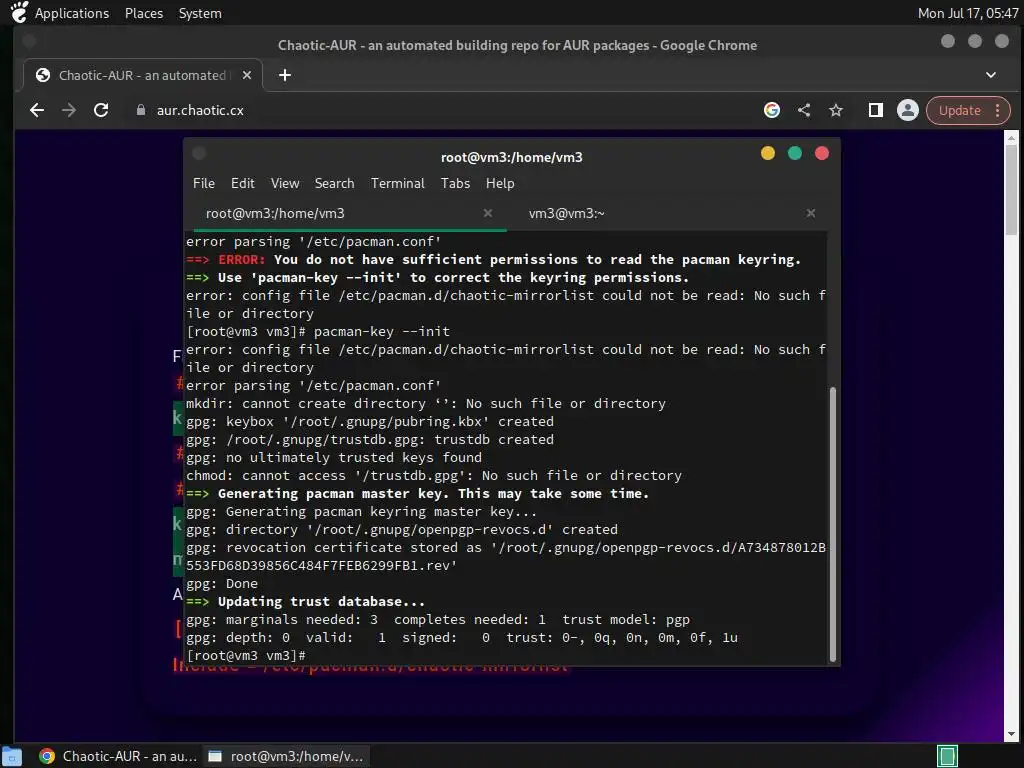Minimize terminal with the yellow button
The height and width of the screenshot is (768, 1024).
pyautogui.click(x=768, y=153)
